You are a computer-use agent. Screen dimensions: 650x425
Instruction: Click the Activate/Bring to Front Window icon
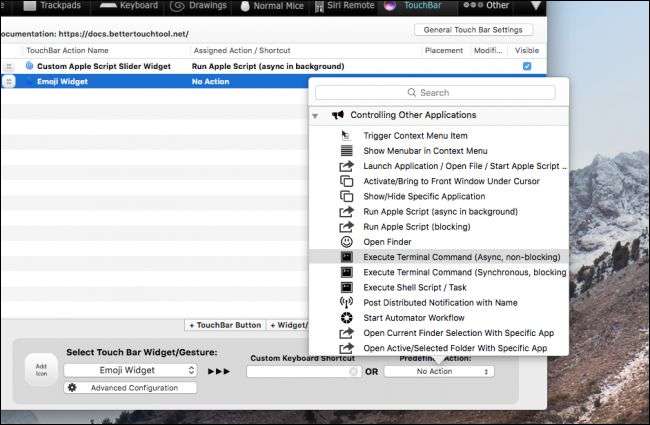click(346, 181)
